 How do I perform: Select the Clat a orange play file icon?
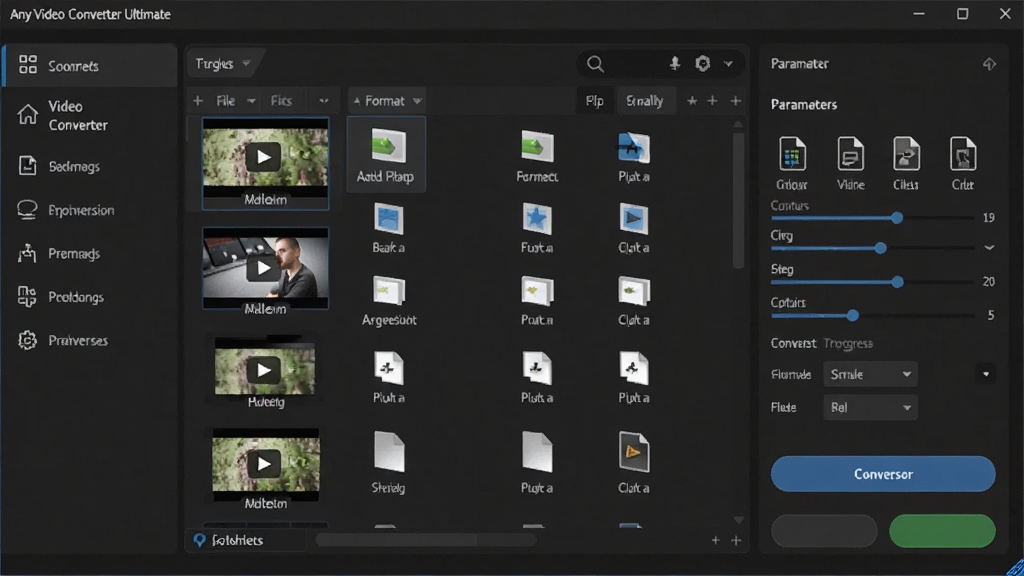[633, 462]
